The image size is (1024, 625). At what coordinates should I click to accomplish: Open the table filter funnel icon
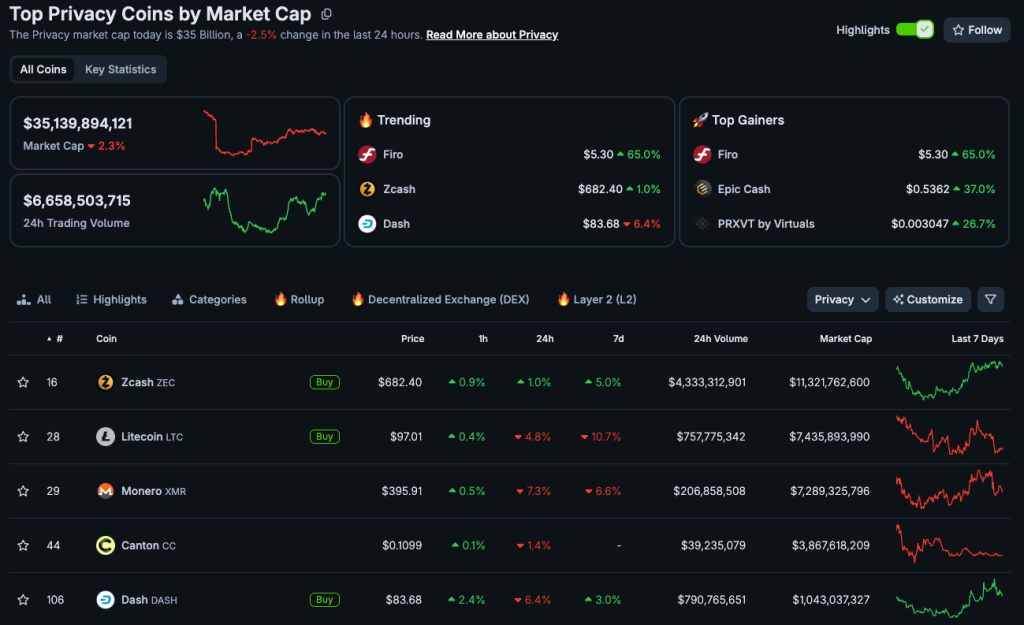(990, 299)
